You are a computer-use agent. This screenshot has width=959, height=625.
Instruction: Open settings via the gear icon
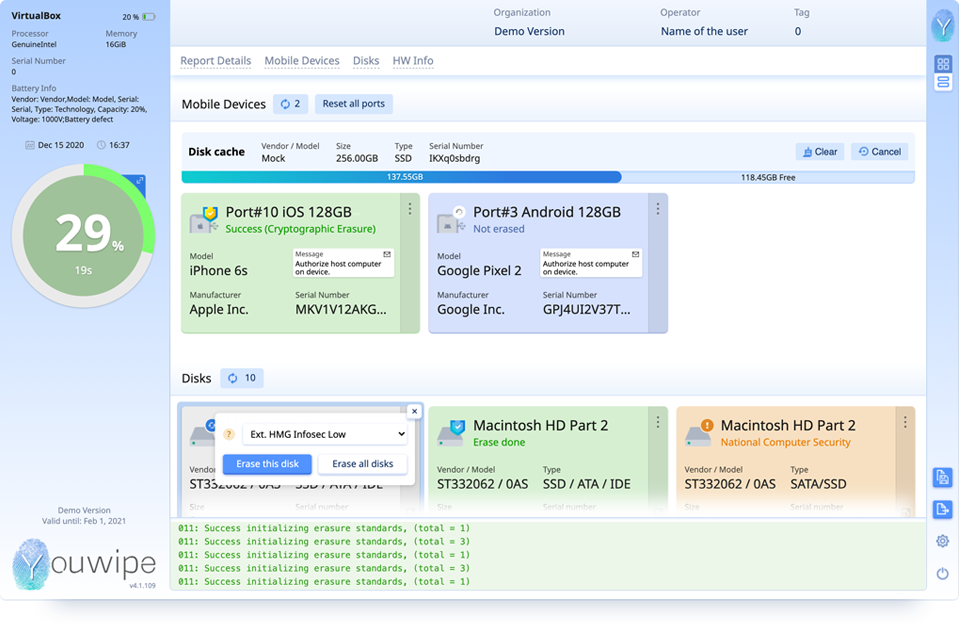coord(942,541)
